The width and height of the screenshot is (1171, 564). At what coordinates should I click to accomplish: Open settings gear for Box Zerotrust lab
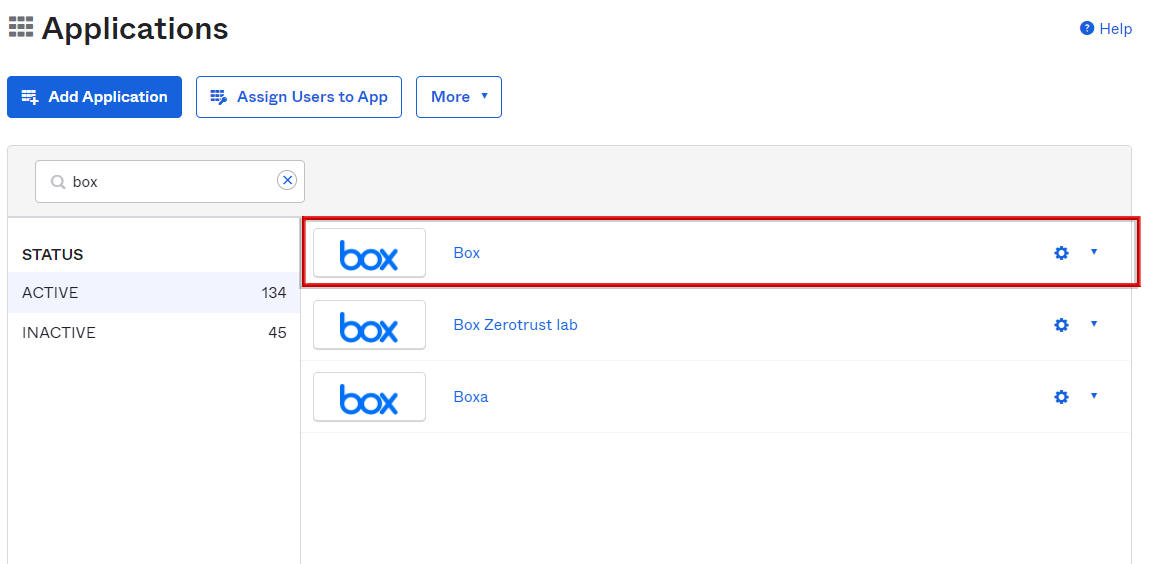[x=1061, y=325]
